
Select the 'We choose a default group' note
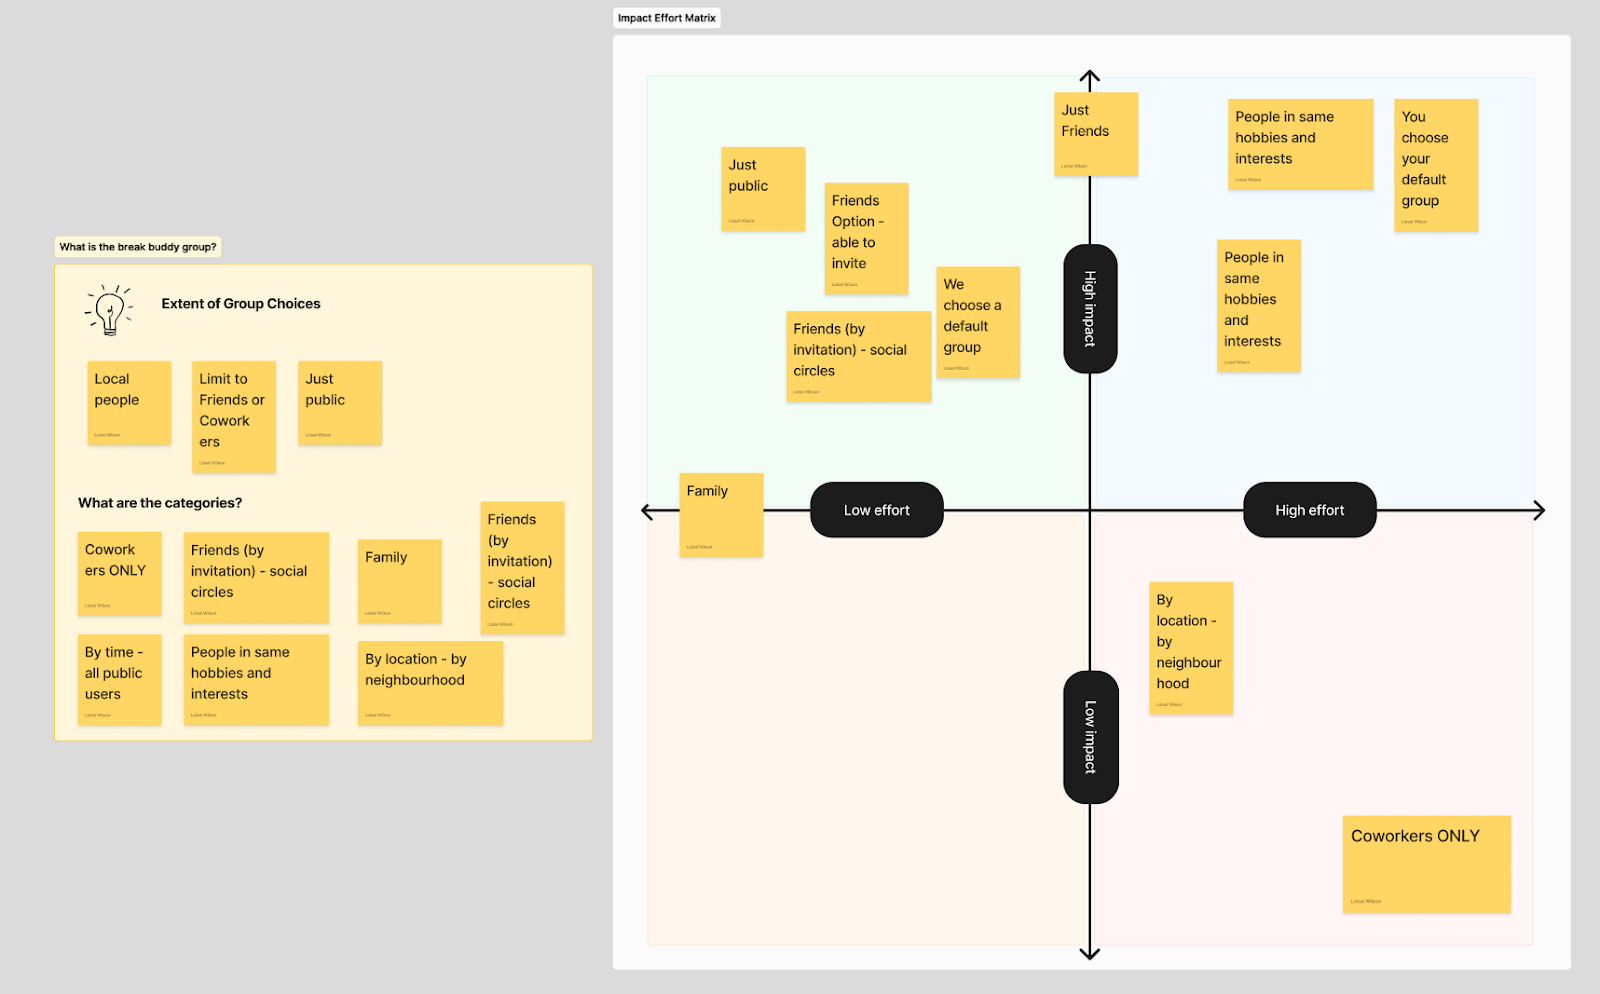977,321
